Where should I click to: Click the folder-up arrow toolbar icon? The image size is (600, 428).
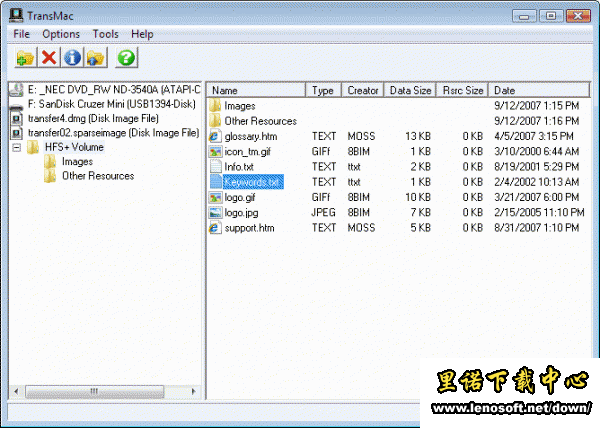96,58
